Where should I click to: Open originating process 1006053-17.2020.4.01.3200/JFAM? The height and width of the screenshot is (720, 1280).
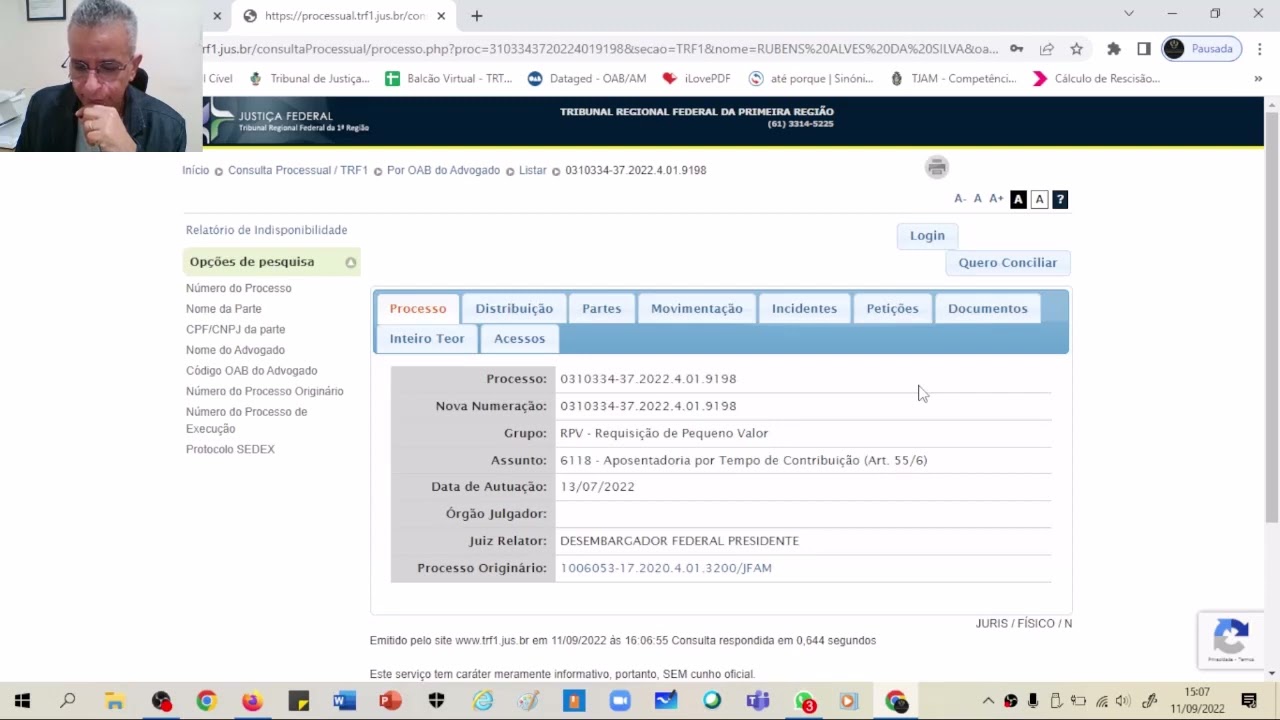click(666, 568)
